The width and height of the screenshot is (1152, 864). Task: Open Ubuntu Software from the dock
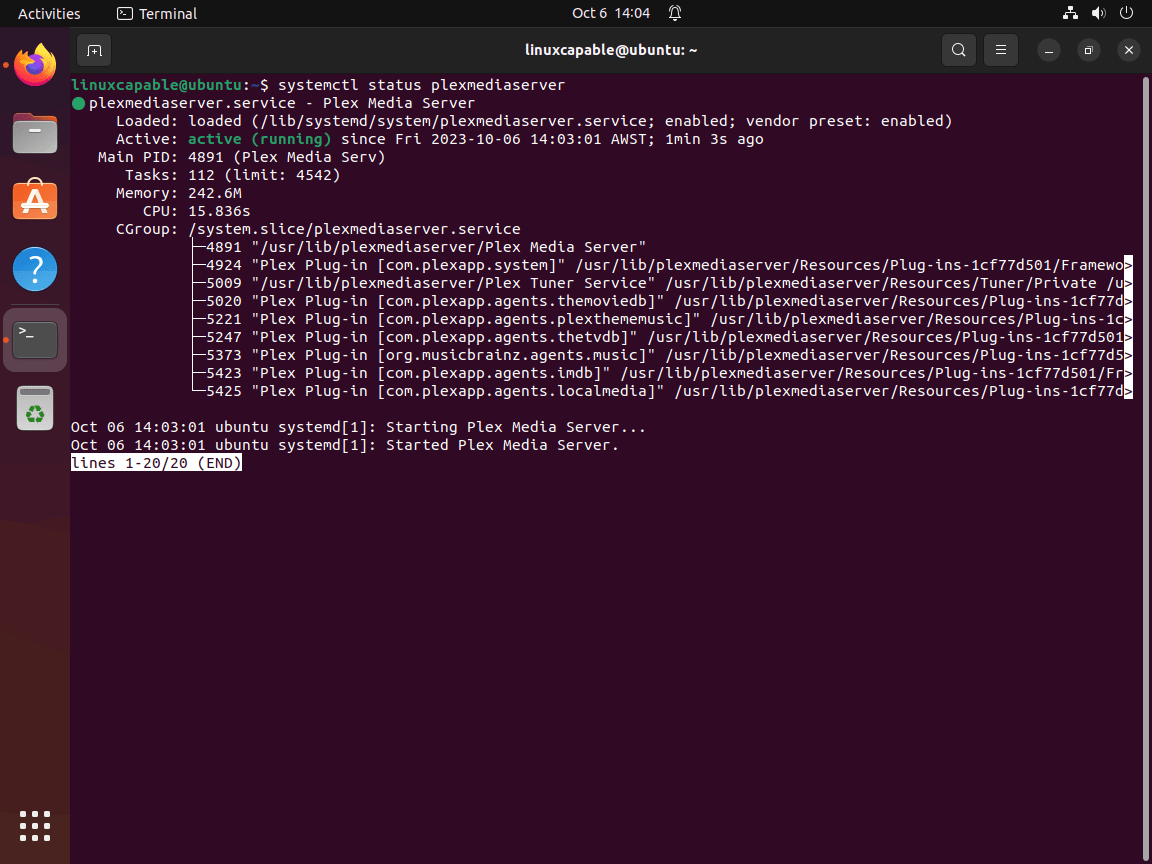[34, 199]
